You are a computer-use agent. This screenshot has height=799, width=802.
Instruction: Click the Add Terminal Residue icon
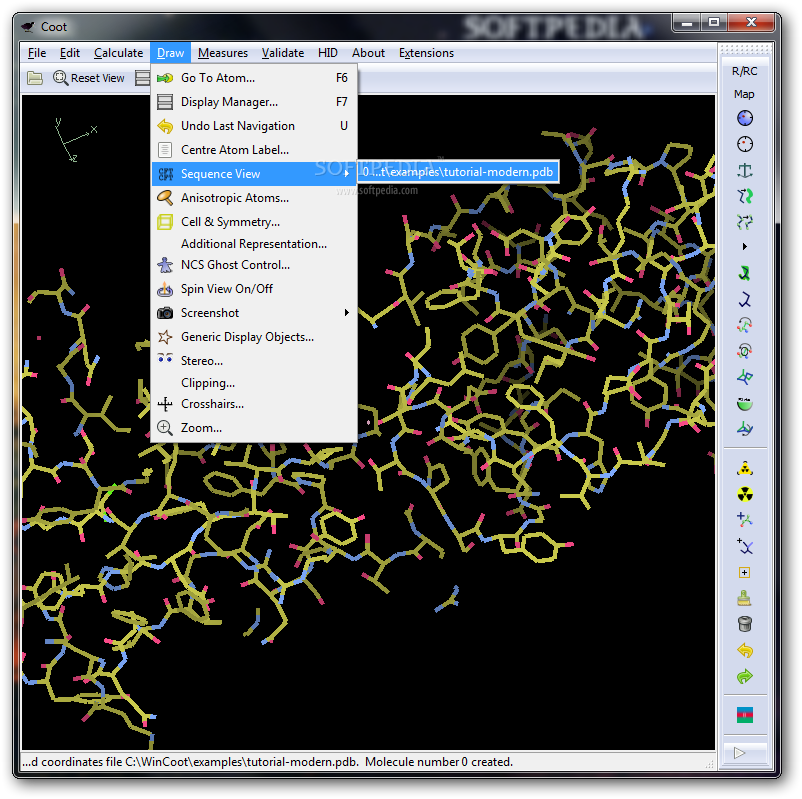[x=745, y=520]
